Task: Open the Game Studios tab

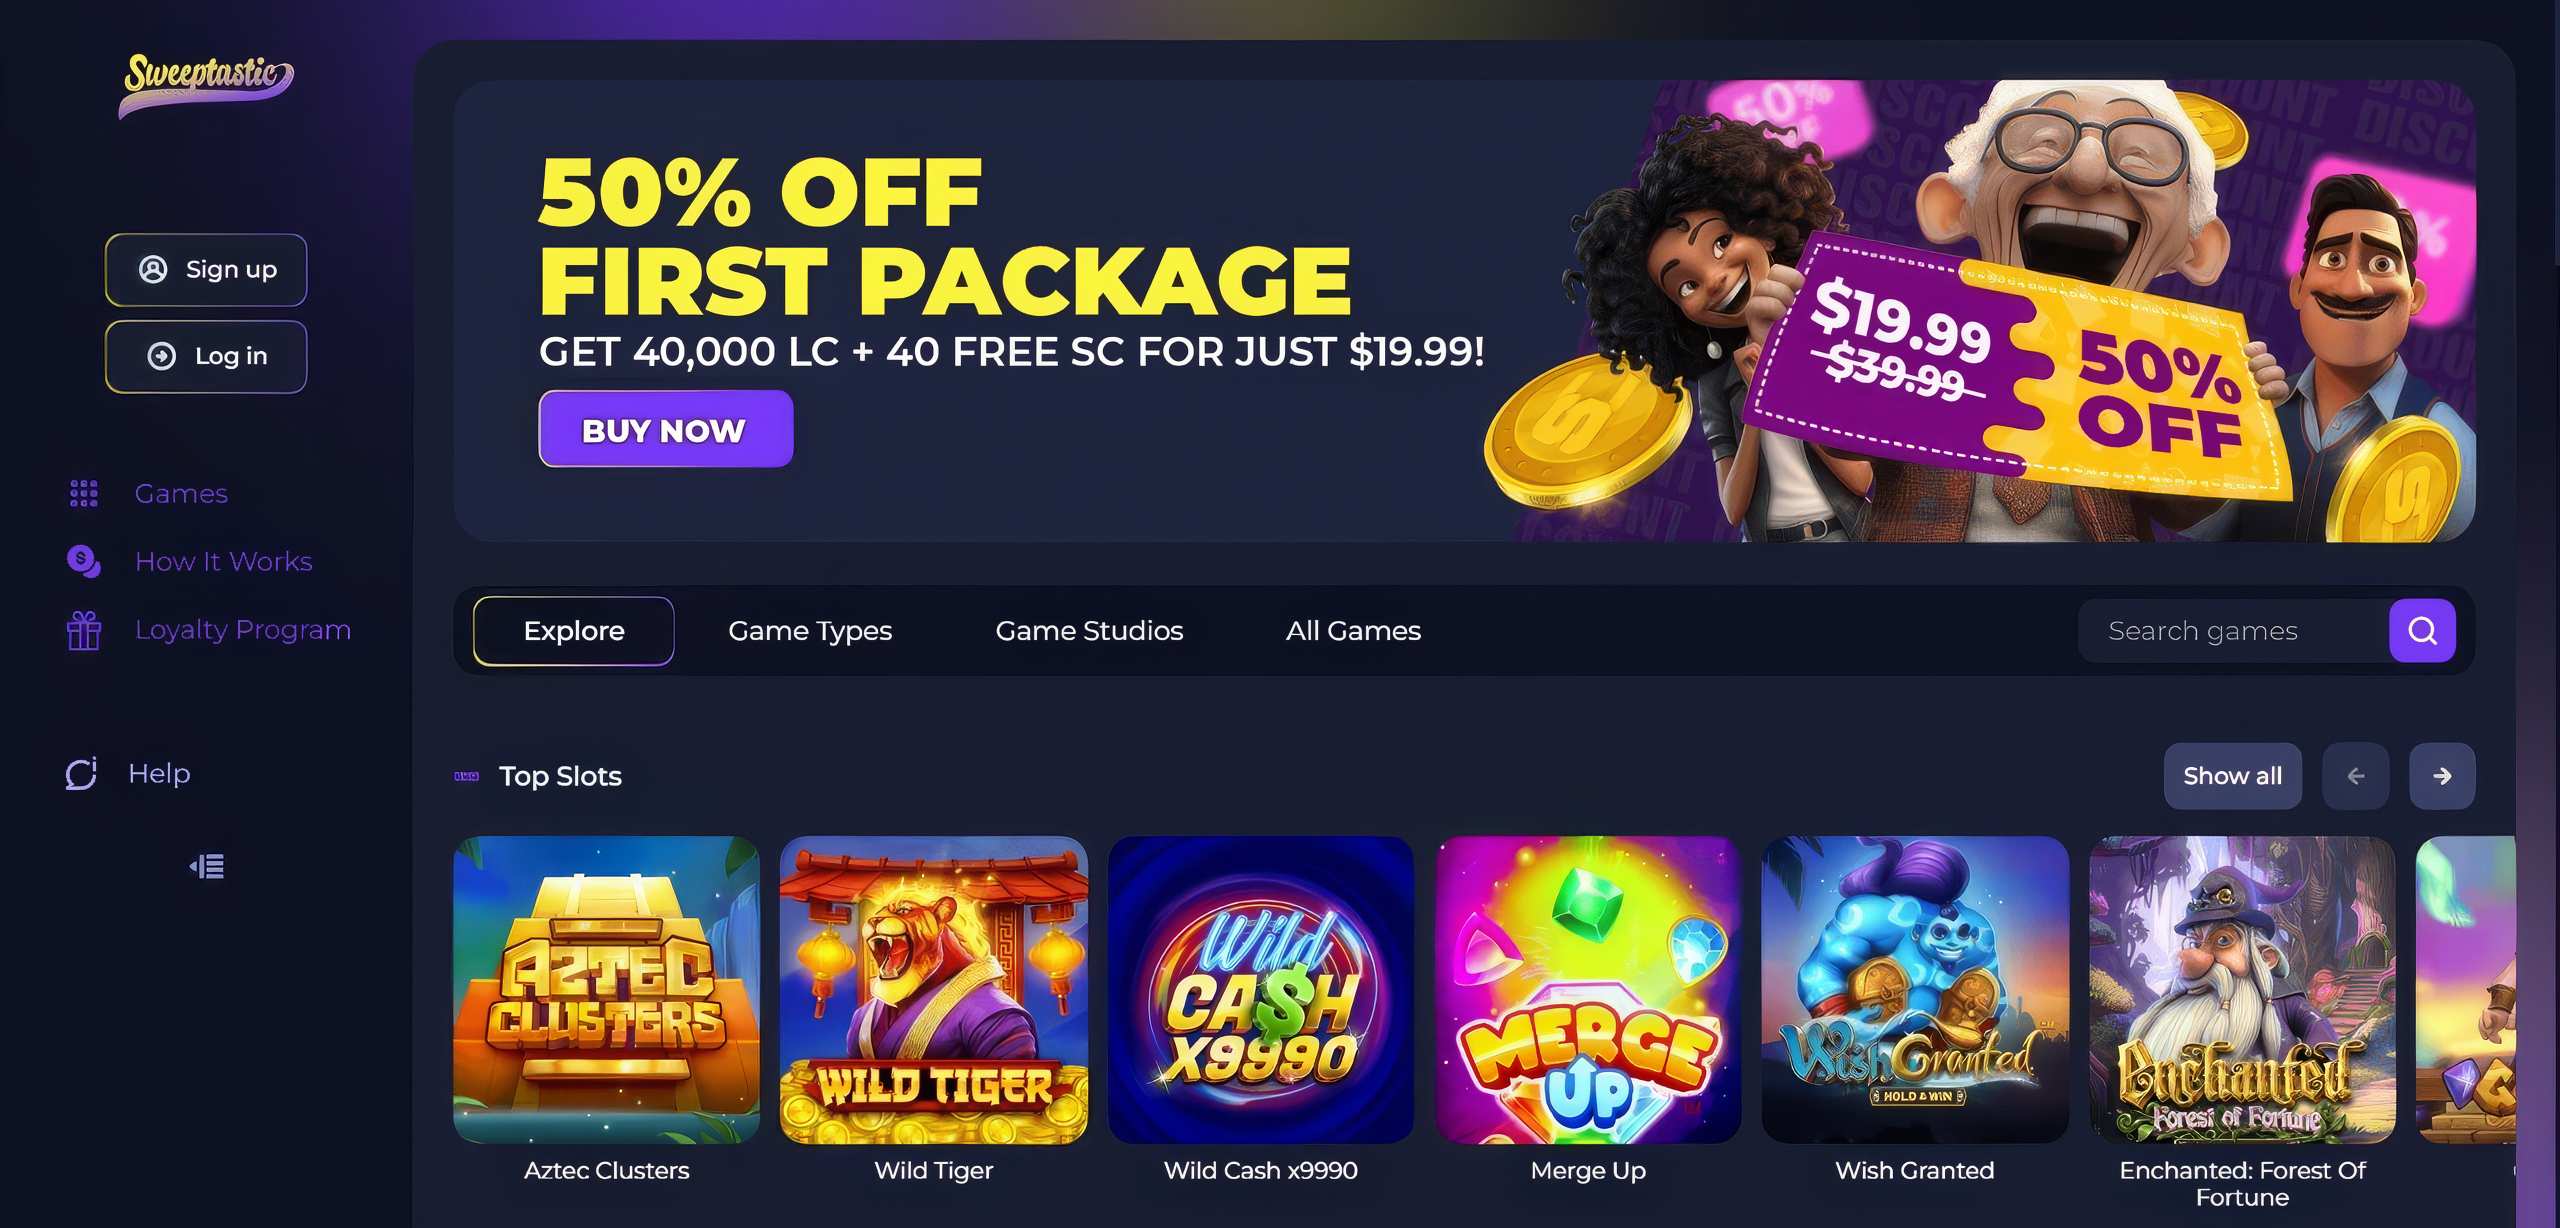Action: point(1089,630)
